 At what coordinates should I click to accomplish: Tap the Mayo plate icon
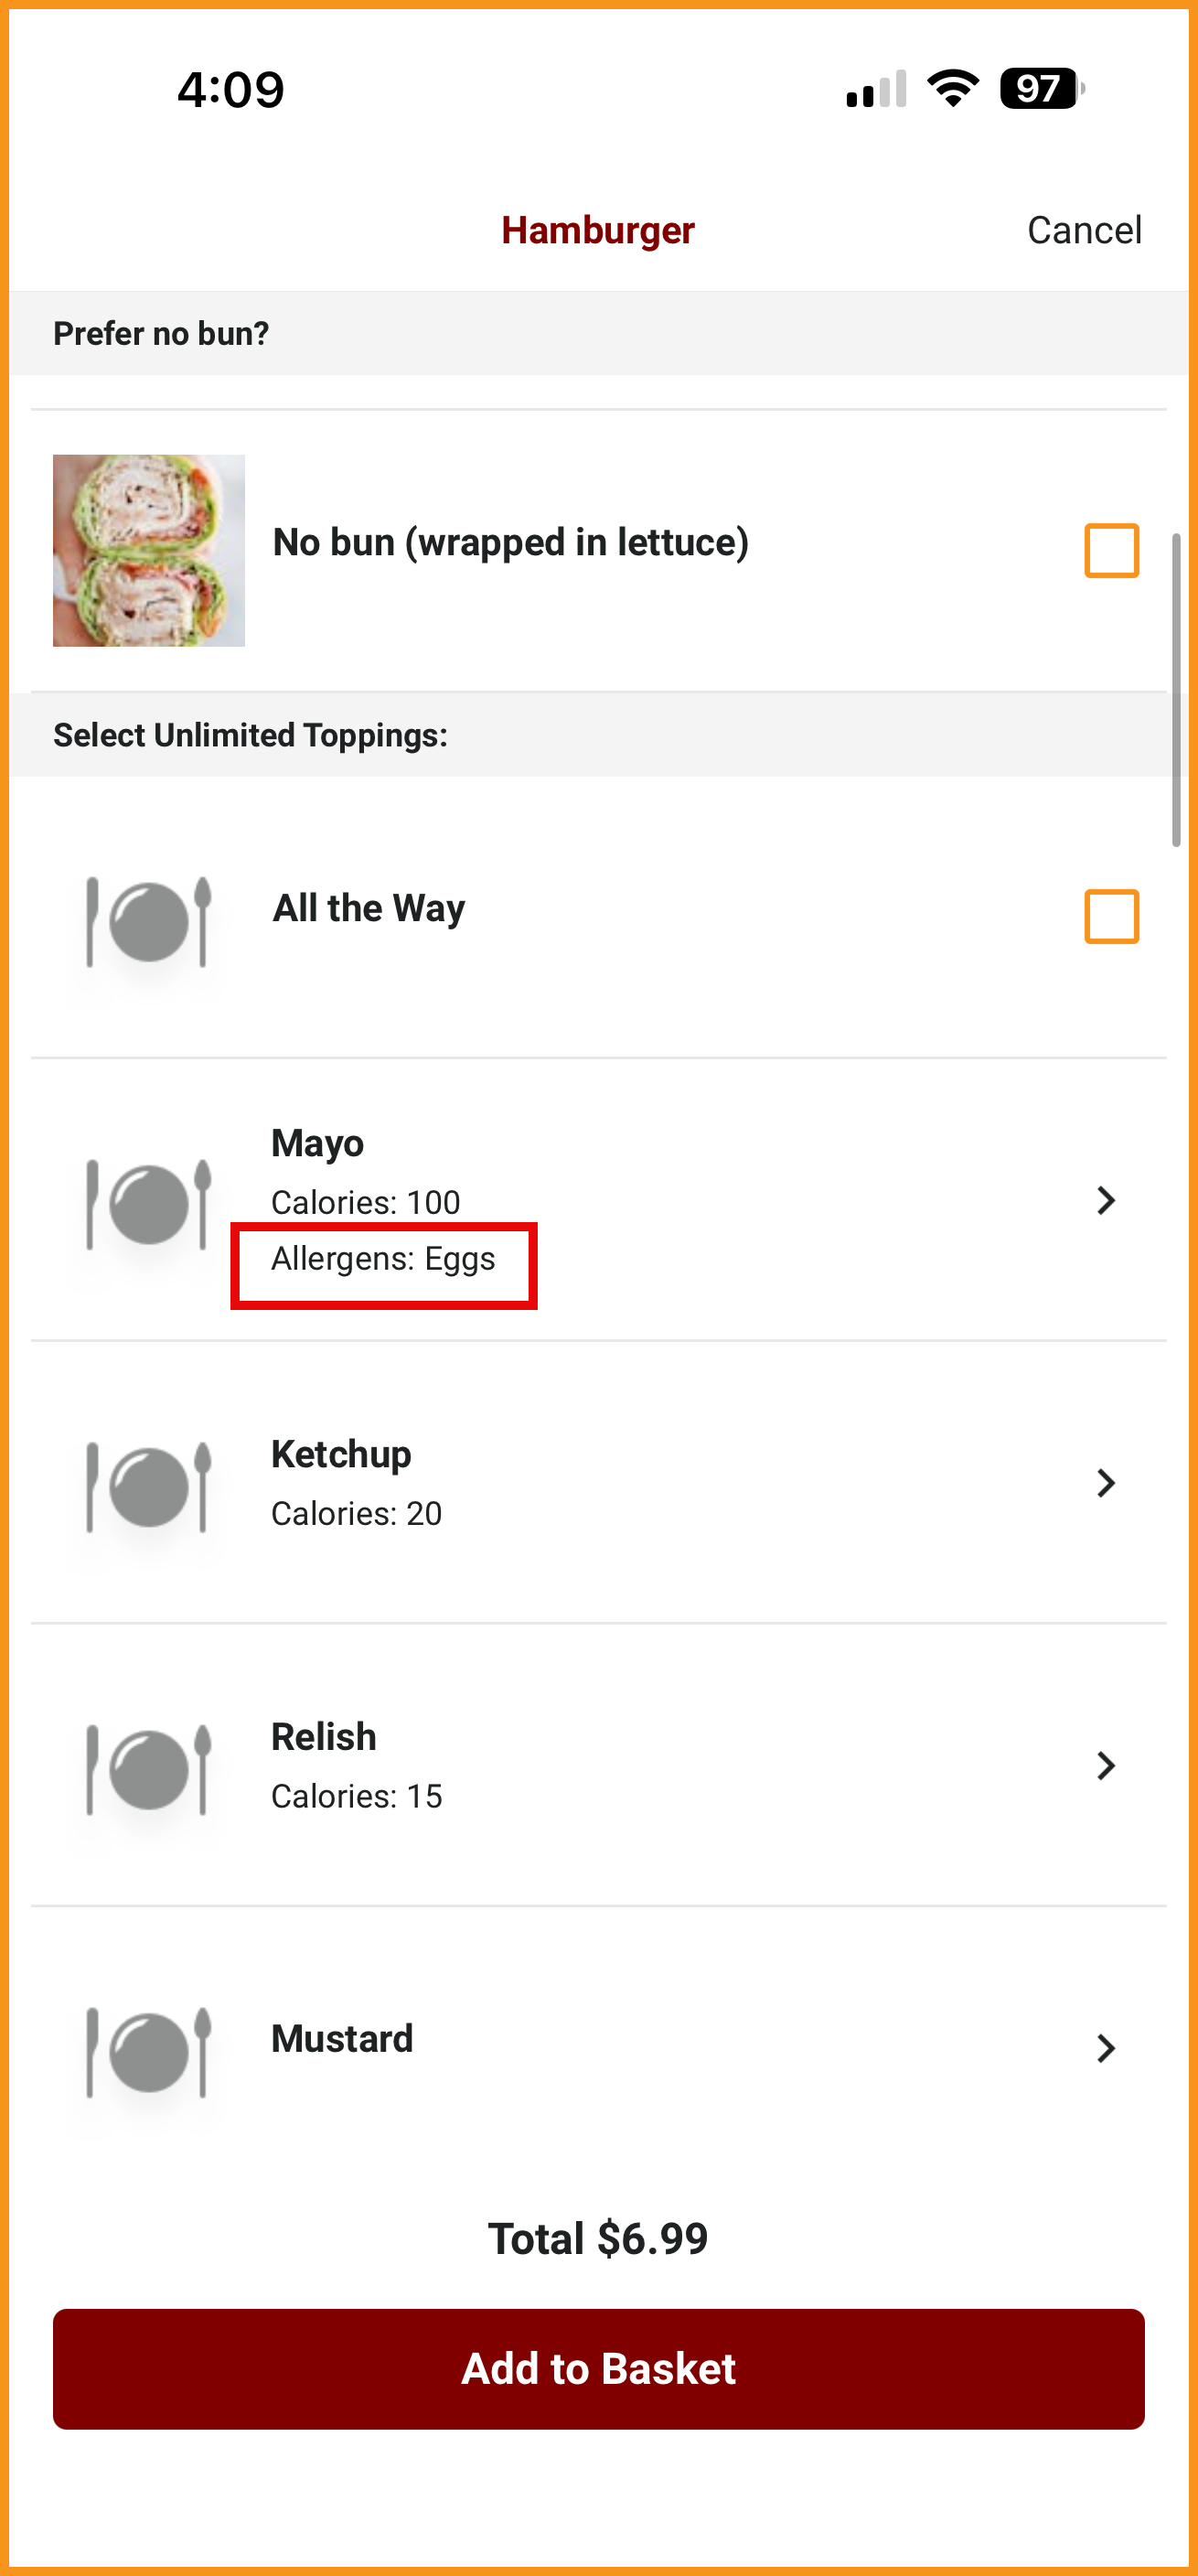pos(149,1203)
